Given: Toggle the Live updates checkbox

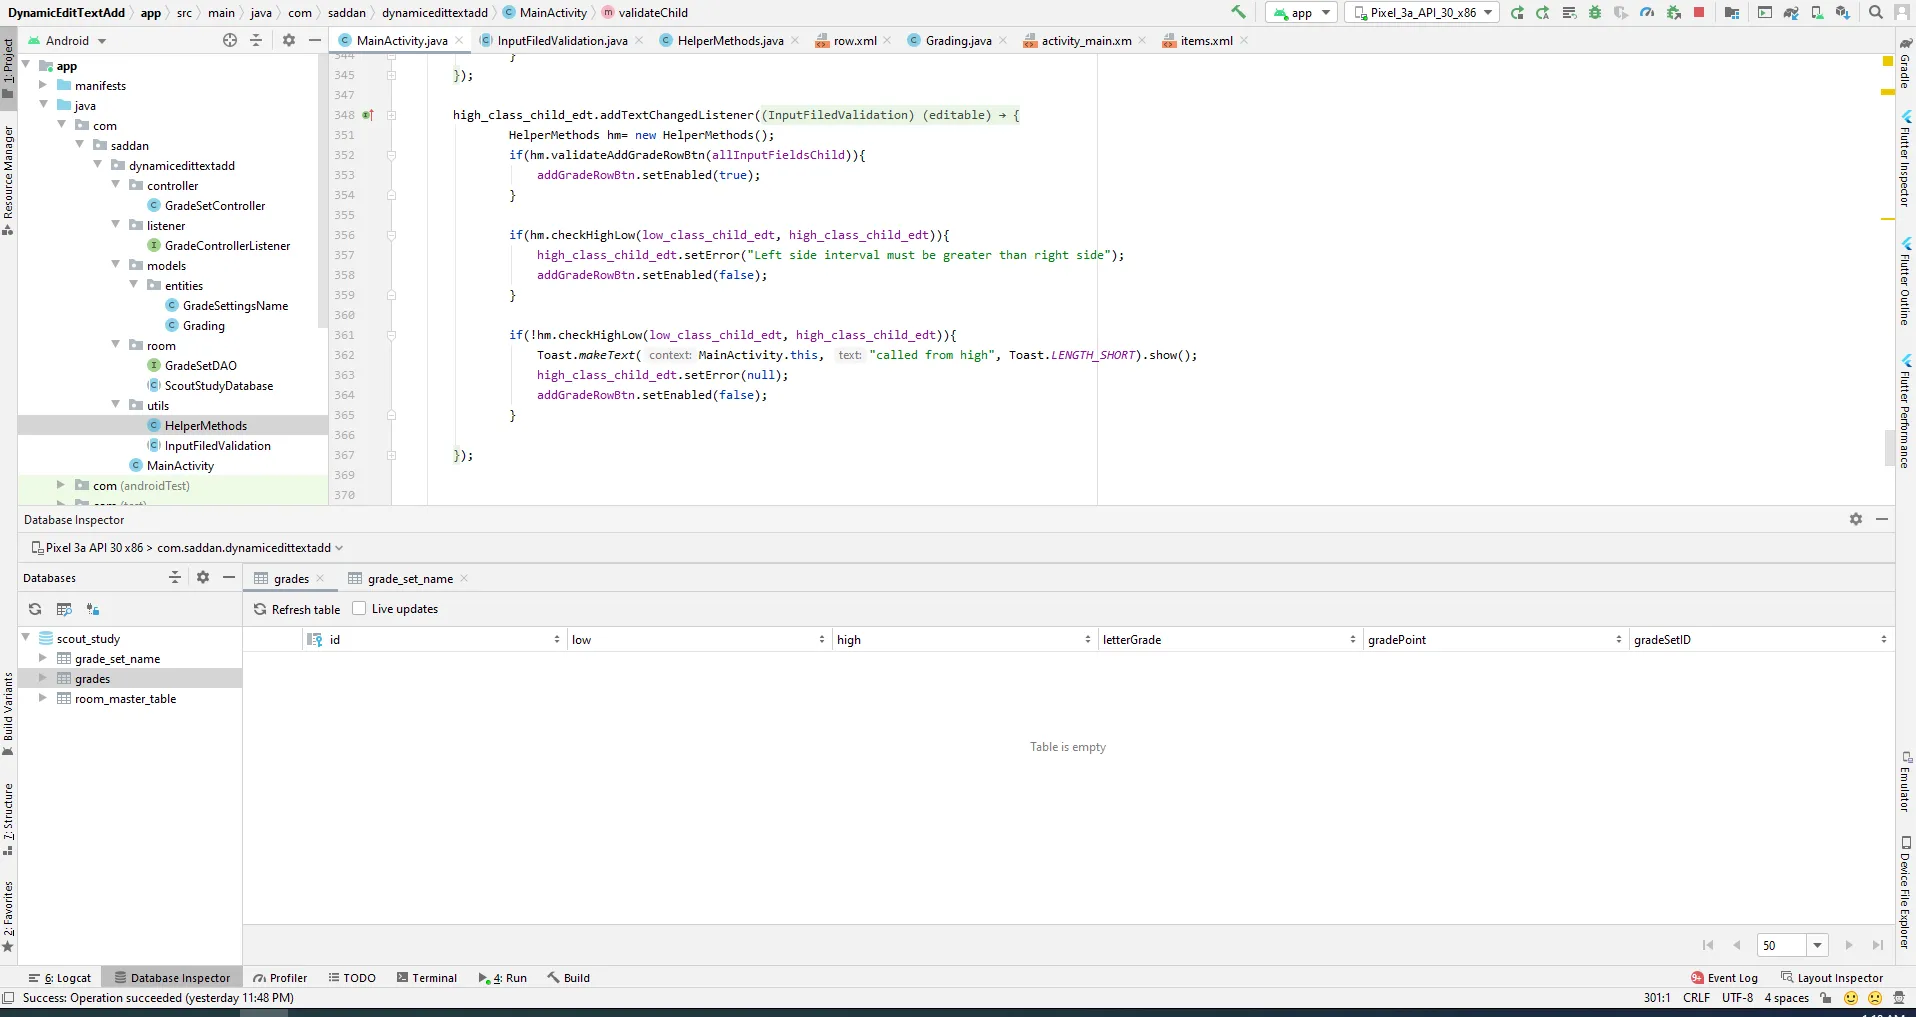Looking at the screenshot, I should [x=359, y=608].
